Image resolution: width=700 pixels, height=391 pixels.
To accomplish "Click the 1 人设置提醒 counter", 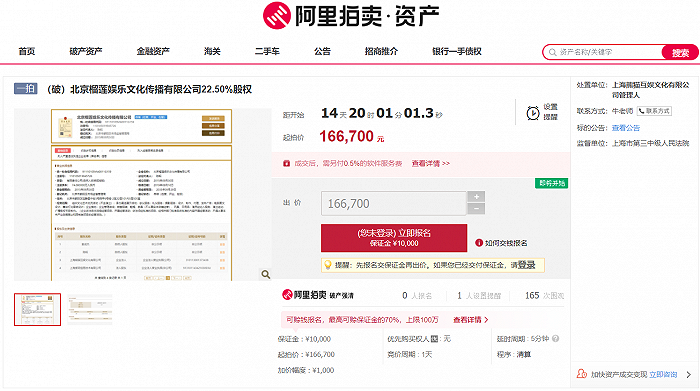I will pos(479,295).
